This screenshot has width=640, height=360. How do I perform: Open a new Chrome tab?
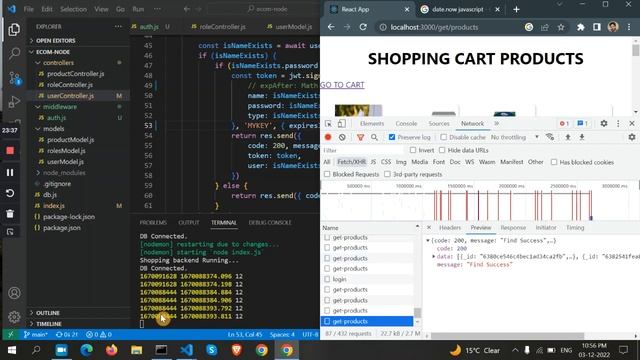tap(516, 9)
